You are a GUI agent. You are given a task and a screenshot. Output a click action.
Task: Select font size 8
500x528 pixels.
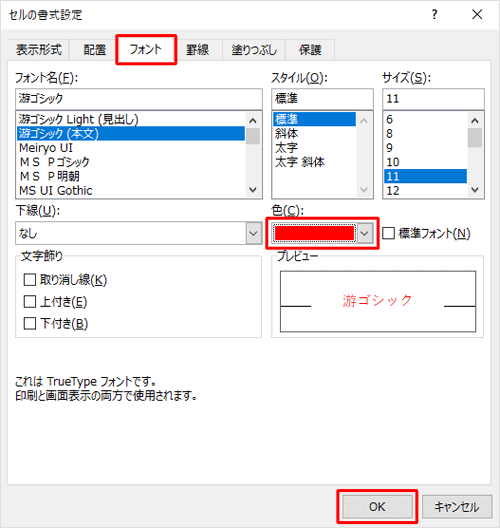point(425,133)
